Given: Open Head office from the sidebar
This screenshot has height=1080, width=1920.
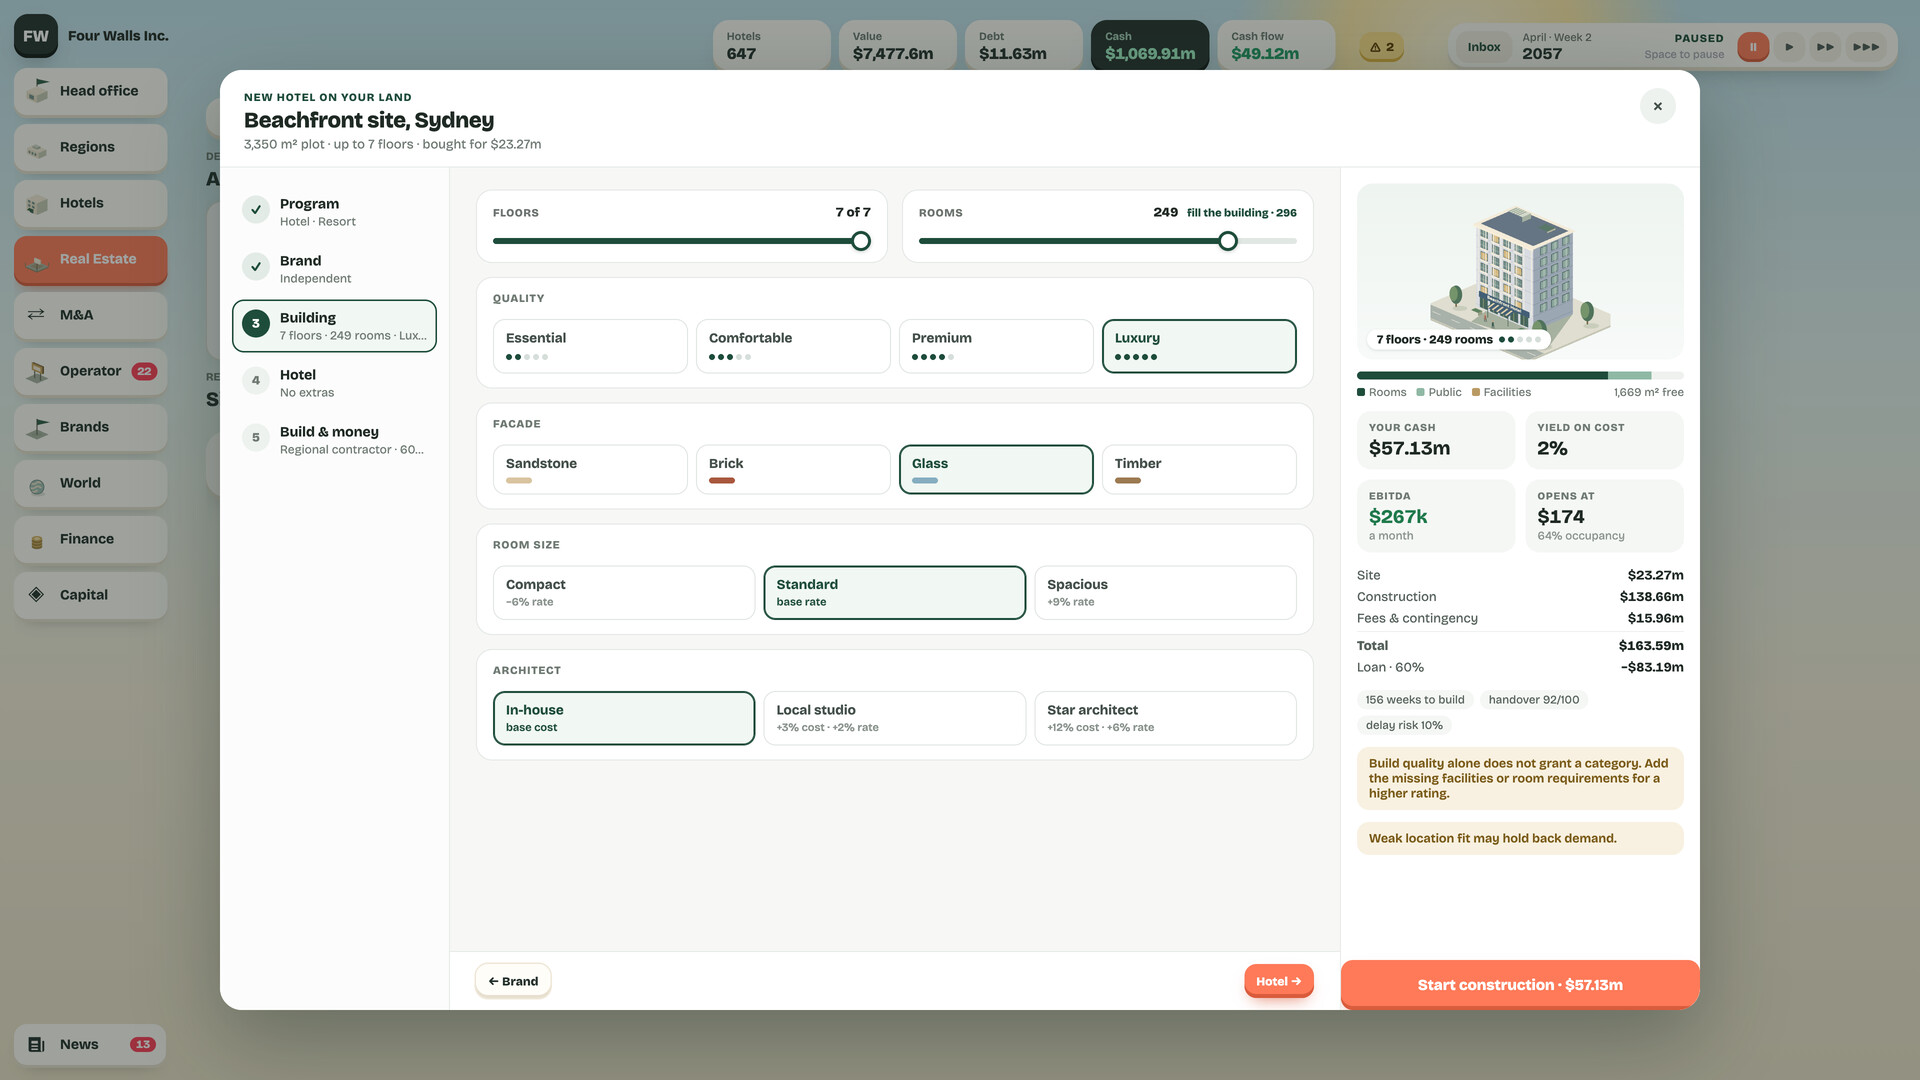Looking at the screenshot, I should click(x=90, y=91).
